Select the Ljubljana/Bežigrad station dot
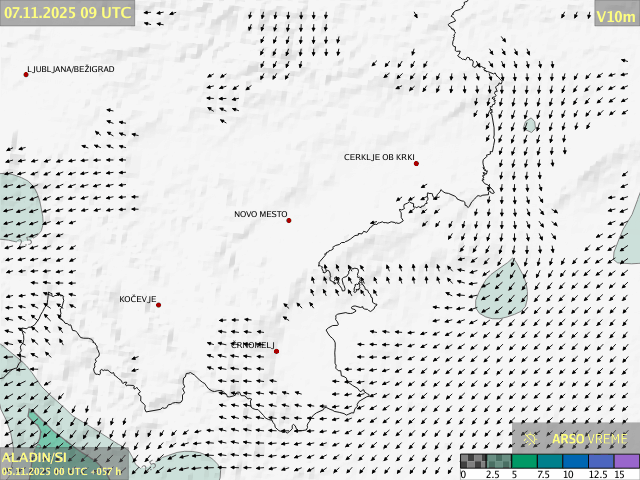Viewport: 640px width, 480px height. 26,74
